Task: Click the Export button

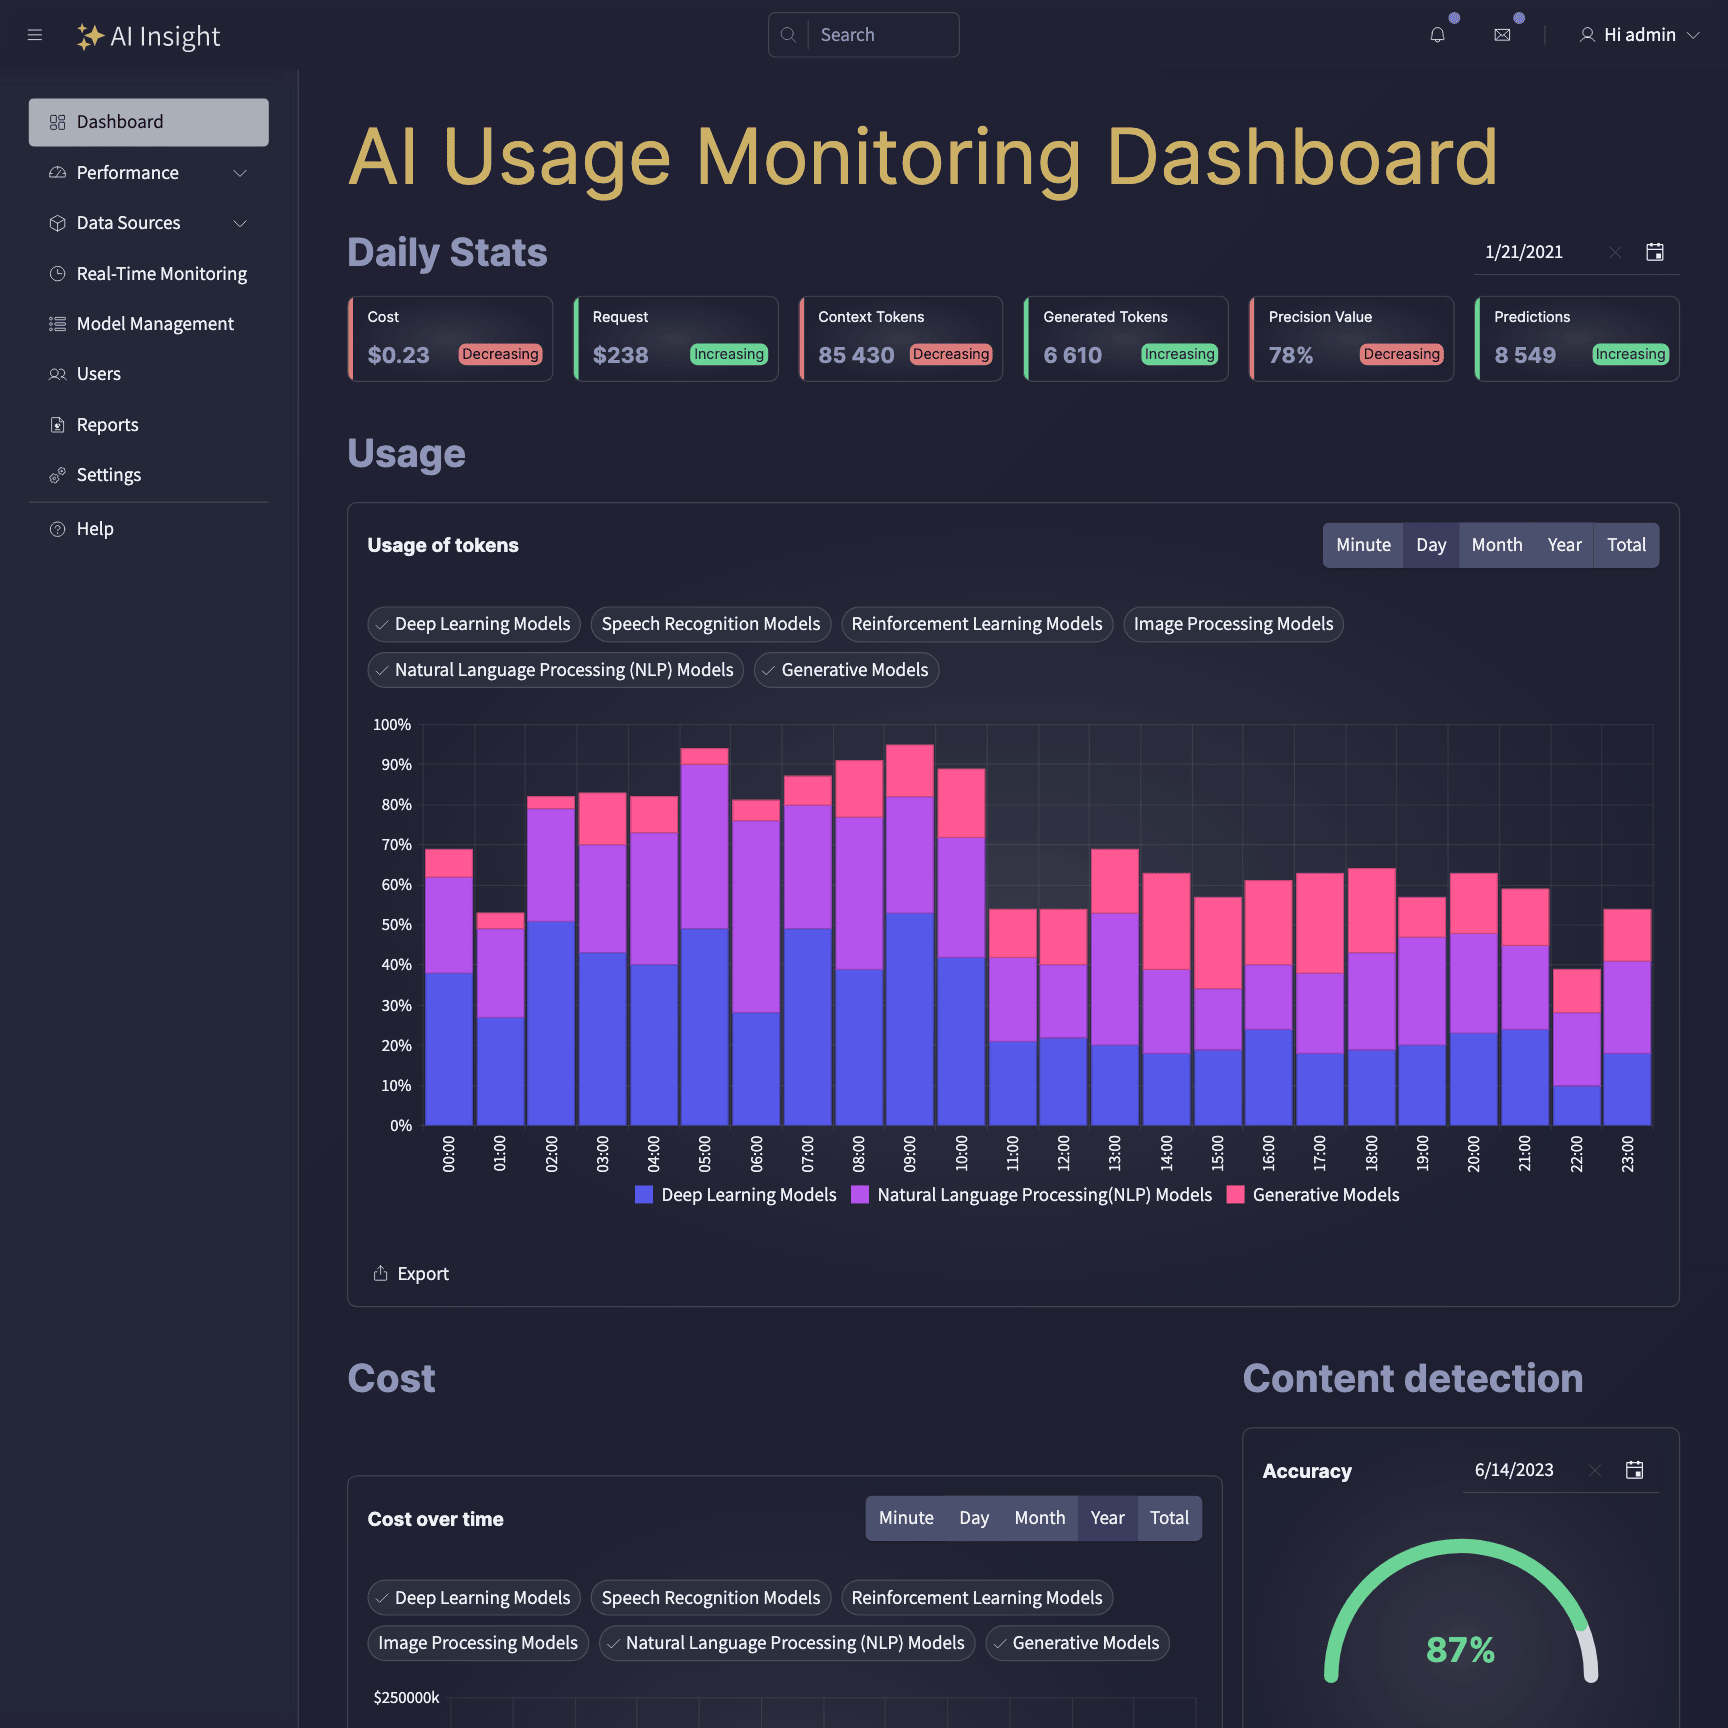Action: pos(411,1273)
